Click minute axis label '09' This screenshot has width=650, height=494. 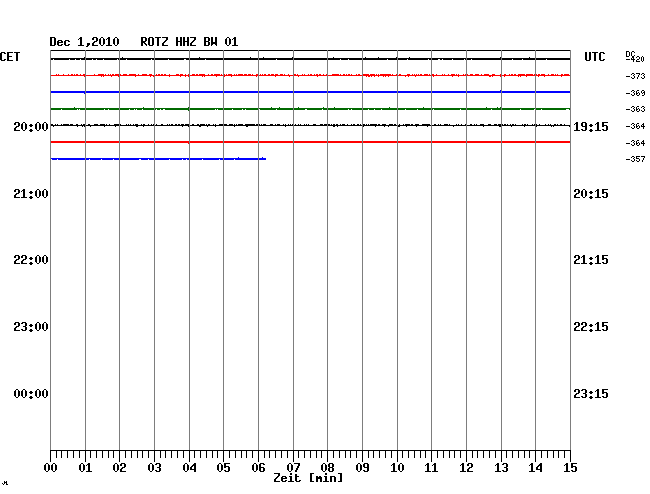pos(362,468)
